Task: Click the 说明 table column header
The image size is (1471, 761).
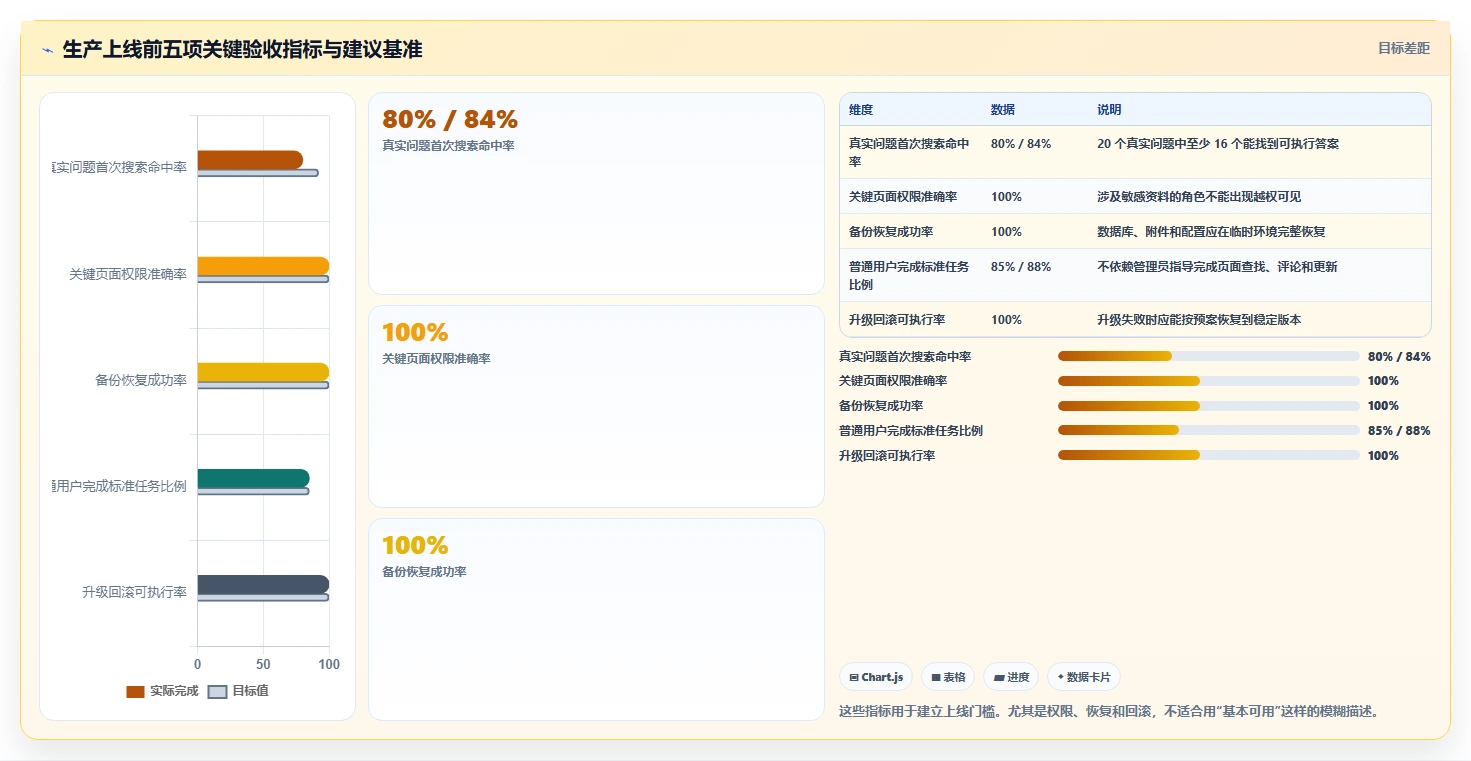Action: (1109, 110)
